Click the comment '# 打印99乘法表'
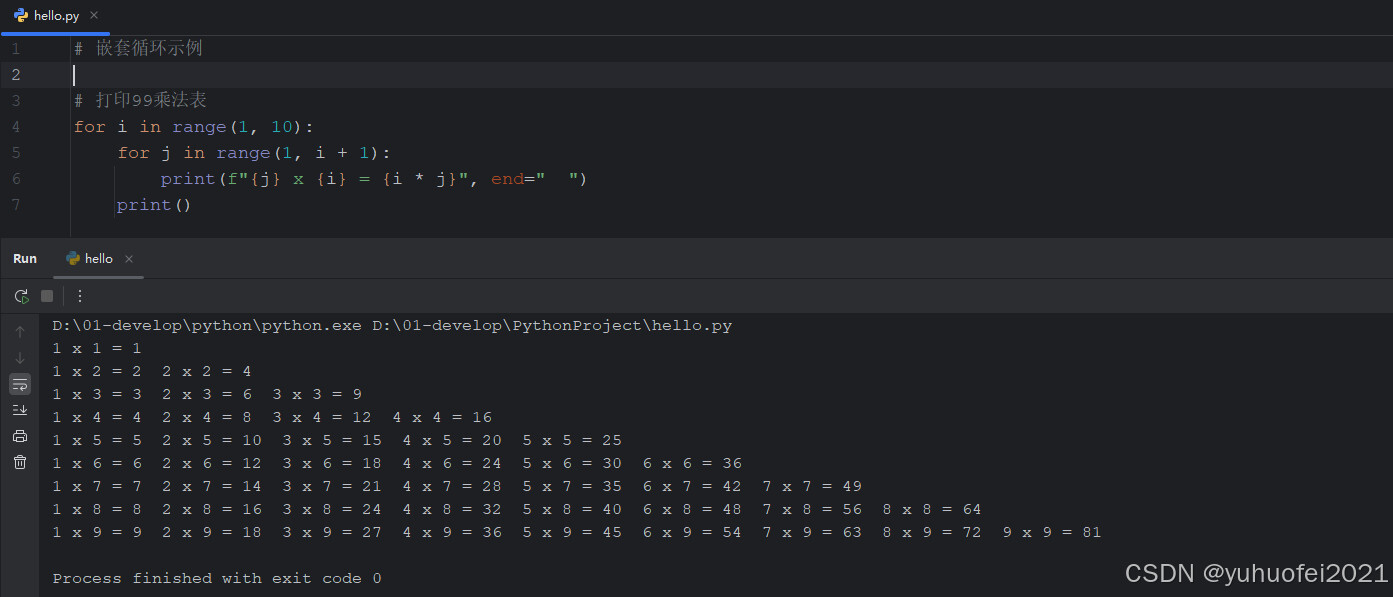 (141, 100)
